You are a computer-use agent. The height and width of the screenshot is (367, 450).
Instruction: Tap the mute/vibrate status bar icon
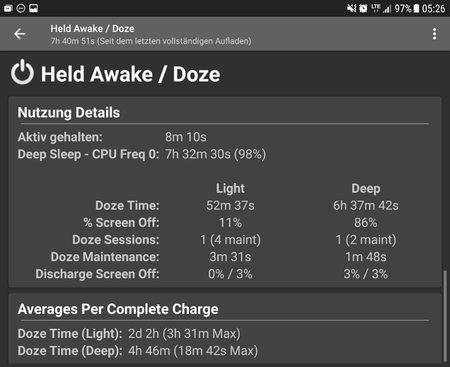click(351, 8)
